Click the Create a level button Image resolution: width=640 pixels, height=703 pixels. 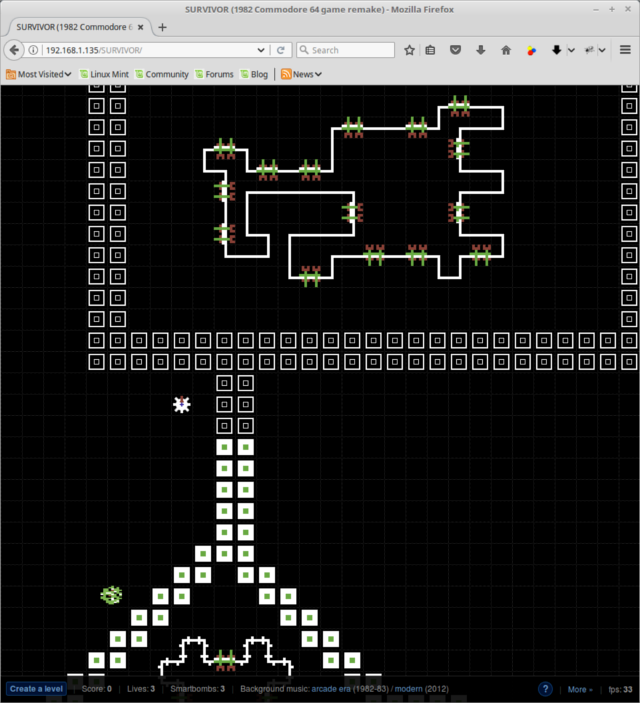coord(37,689)
